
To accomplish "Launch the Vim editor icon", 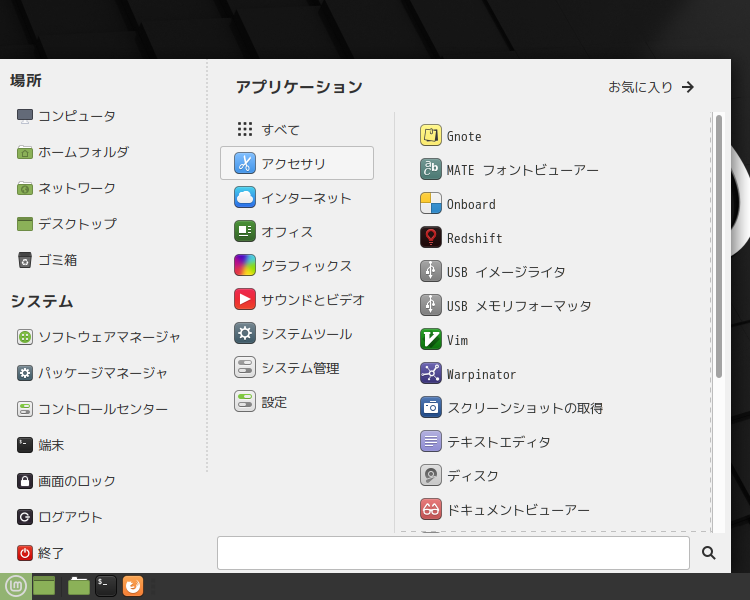I will 430,339.
